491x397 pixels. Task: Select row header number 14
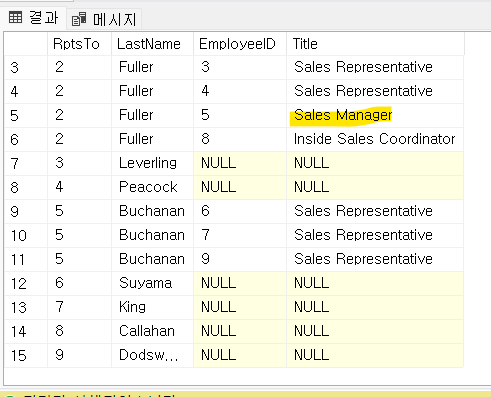point(26,332)
